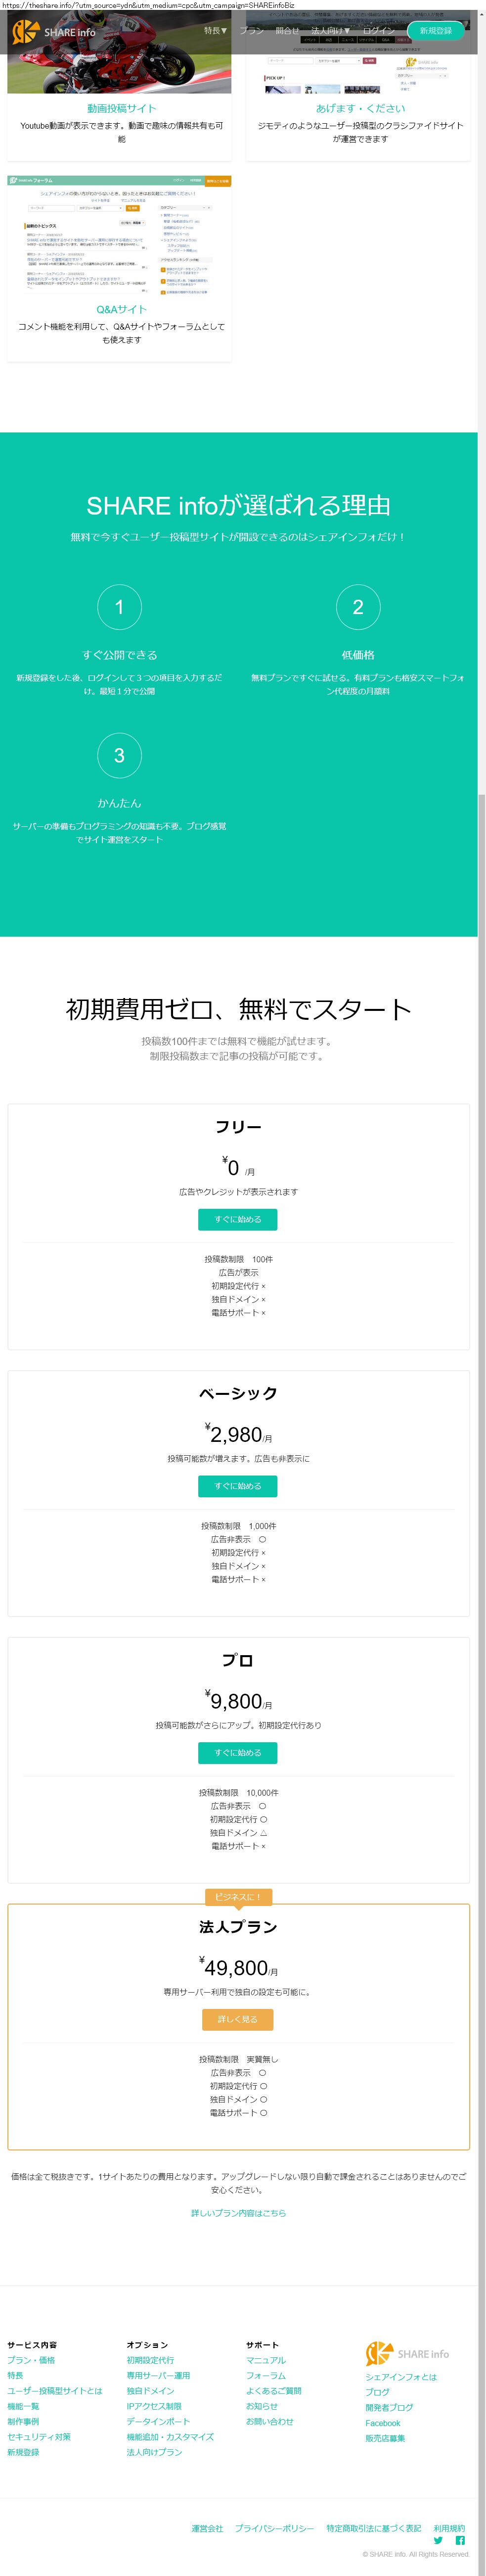Click the number 2 circle icon

click(x=358, y=607)
